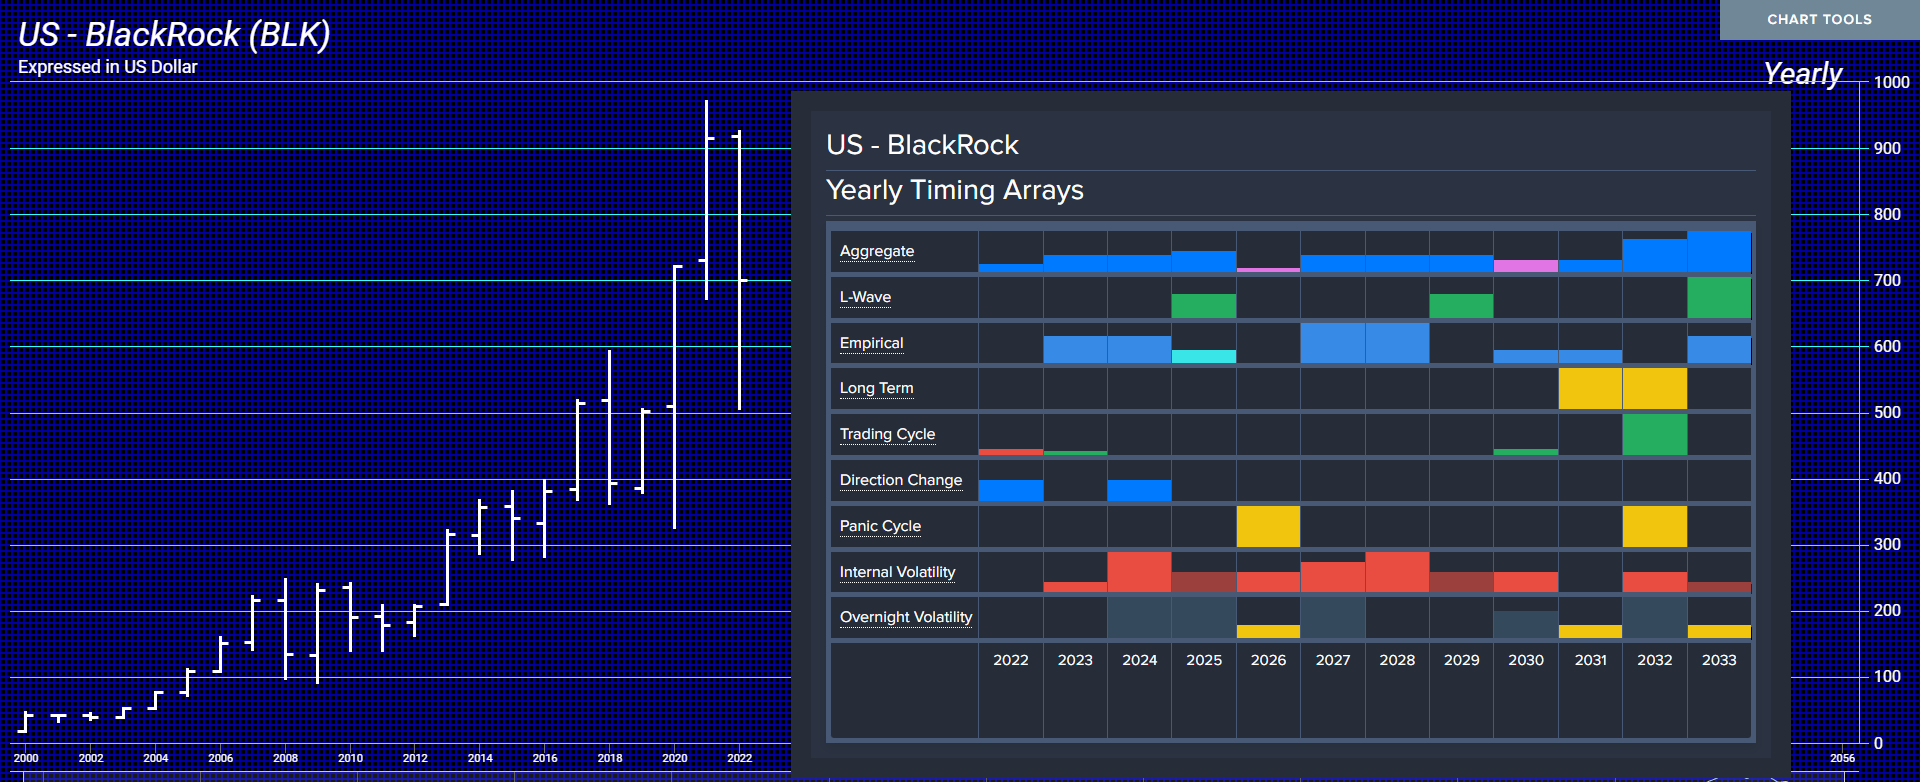Click the 500 price axis label
Screen dimensions: 1920x782
click(1887, 412)
